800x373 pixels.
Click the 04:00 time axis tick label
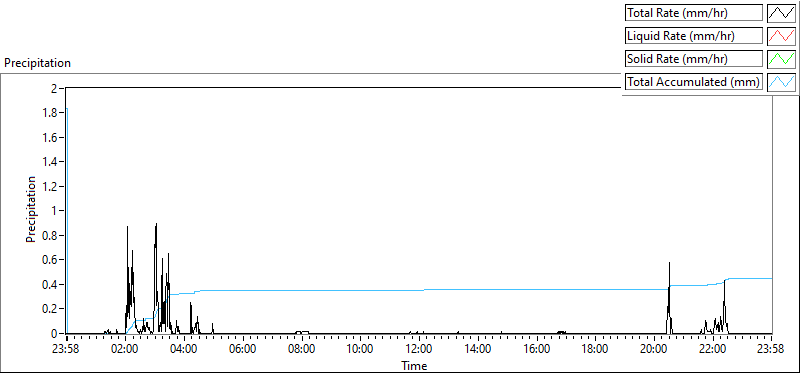(184, 350)
